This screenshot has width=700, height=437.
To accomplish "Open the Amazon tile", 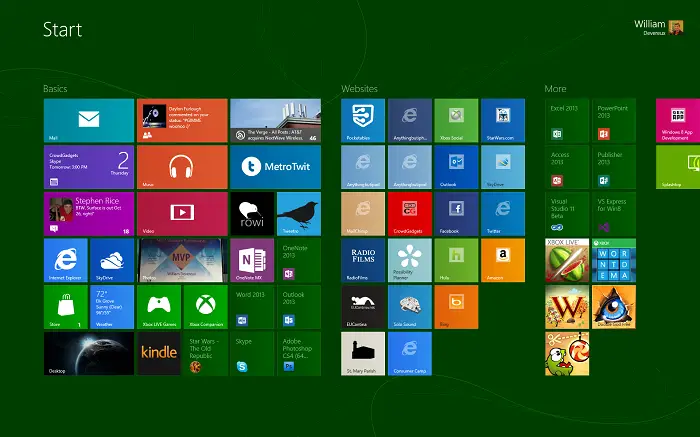I will point(503,260).
